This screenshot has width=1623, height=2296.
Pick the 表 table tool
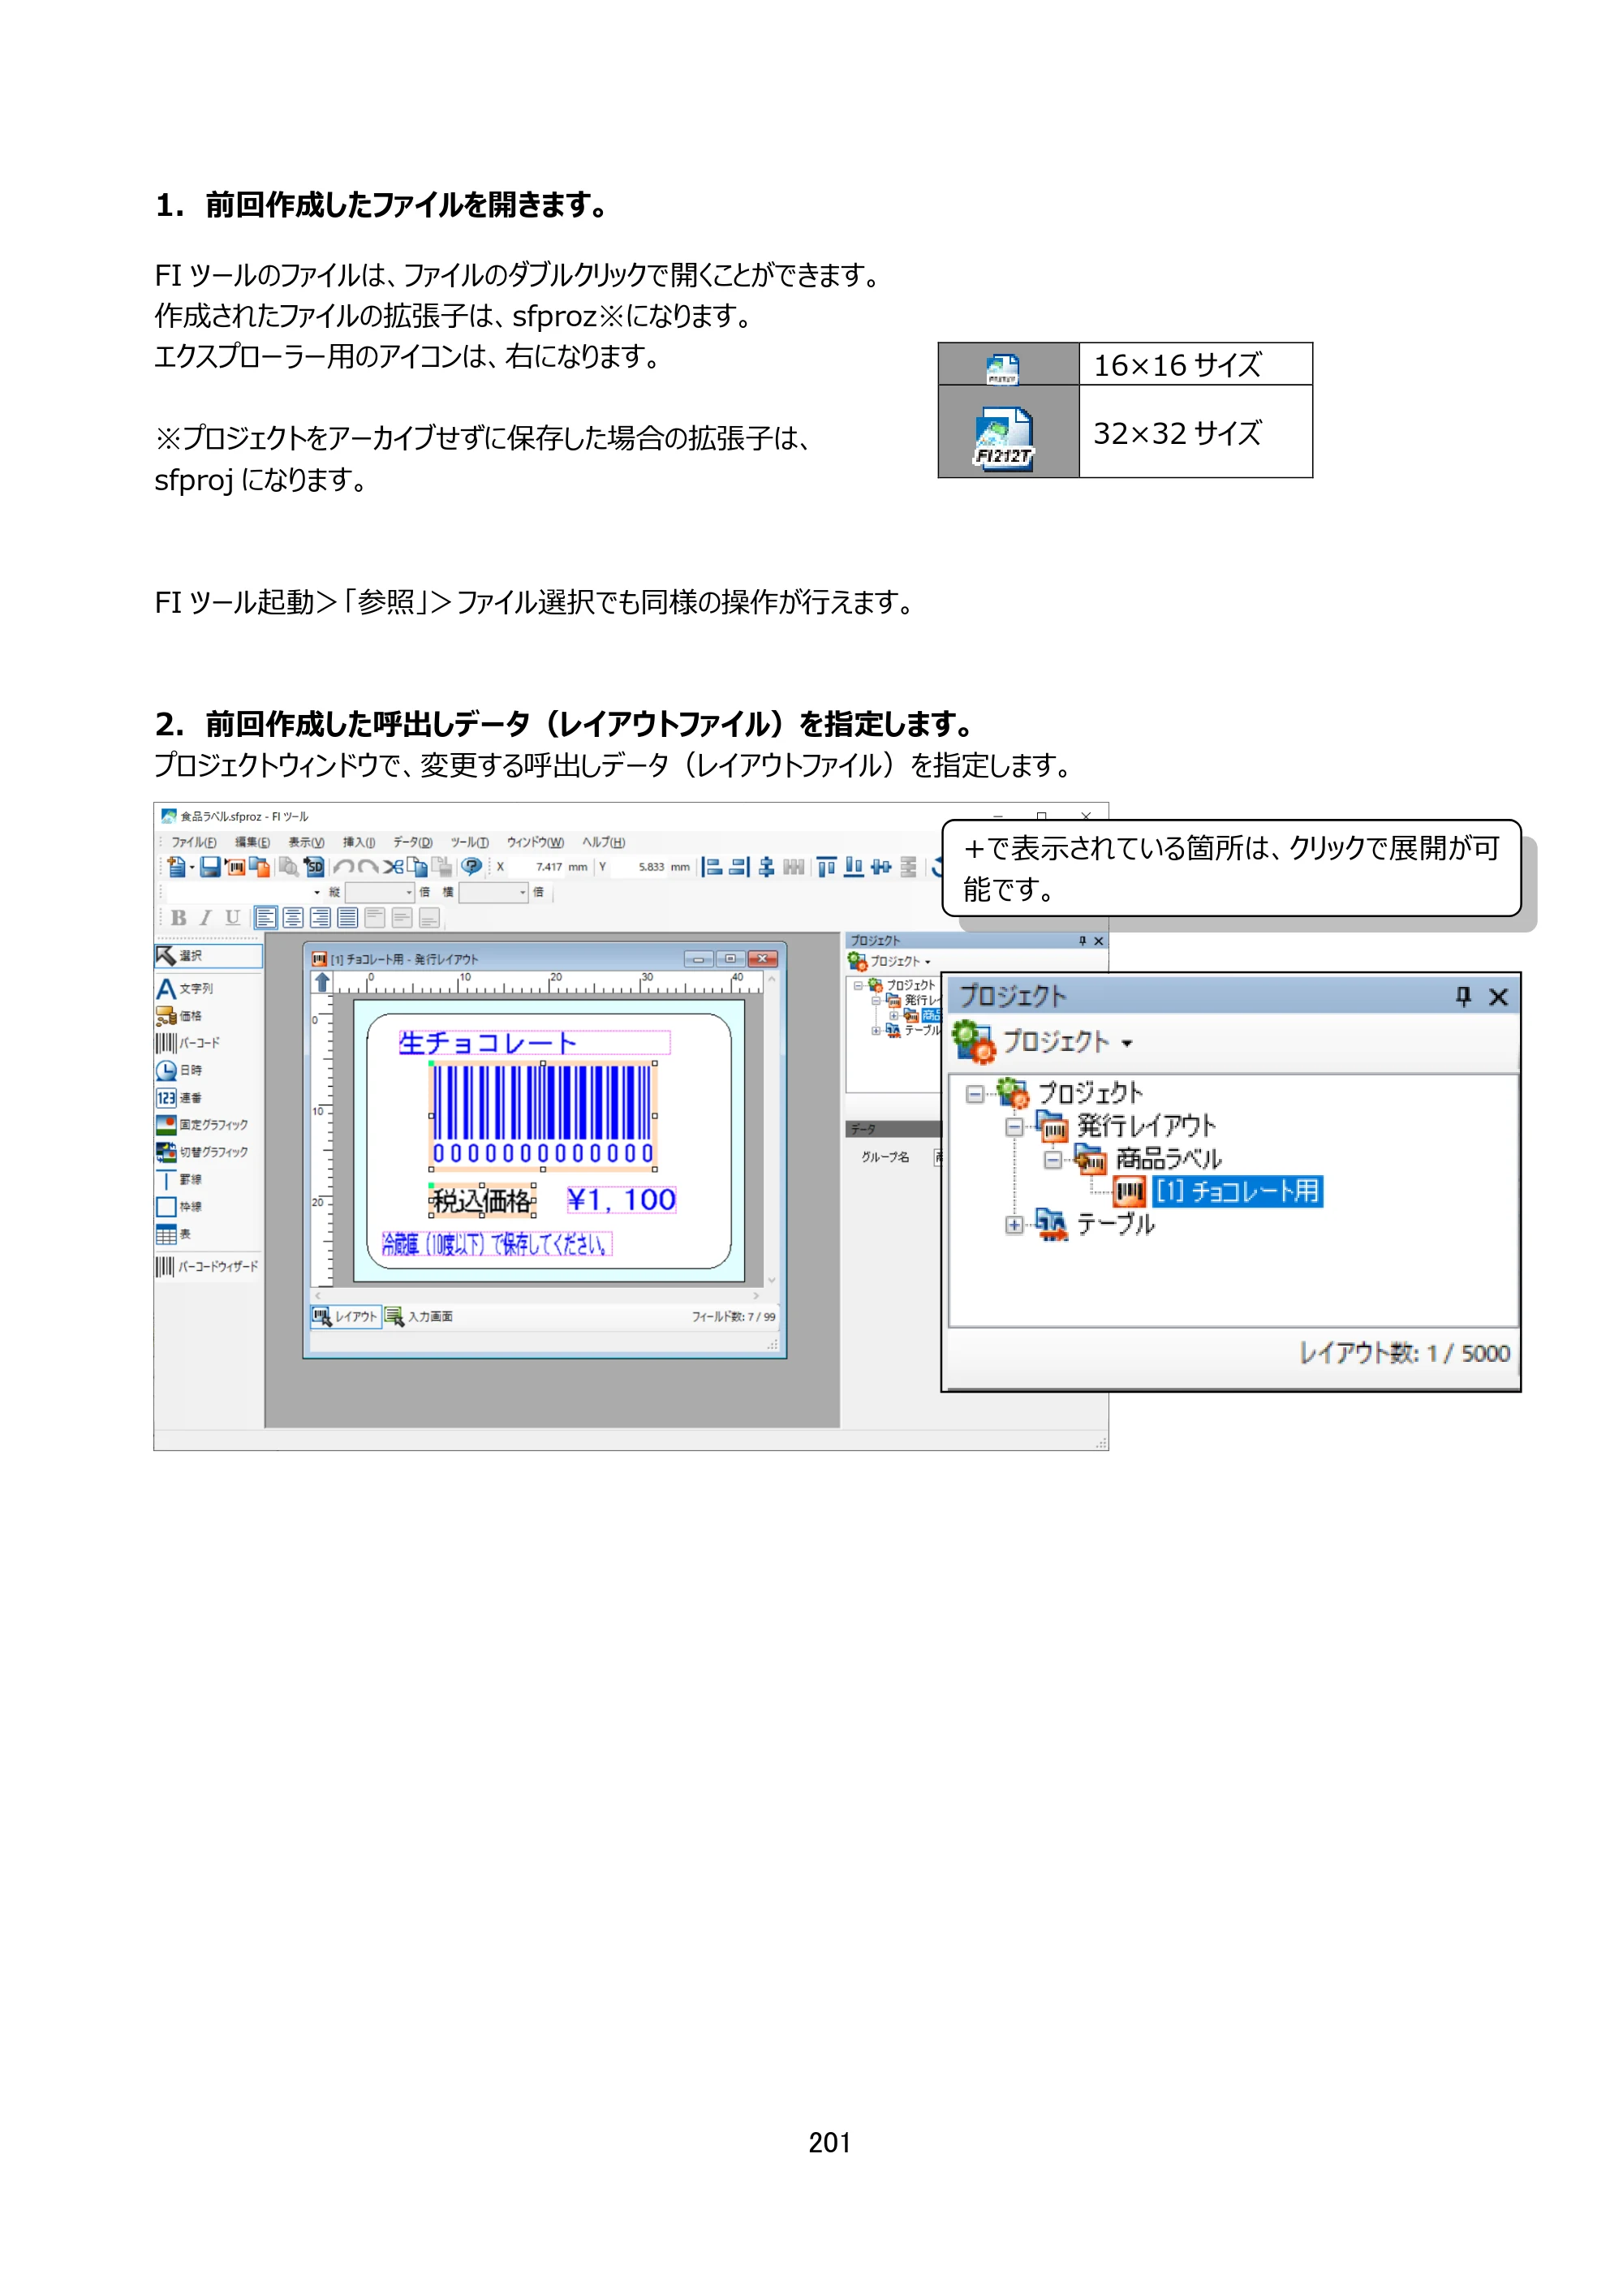click(x=173, y=1234)
